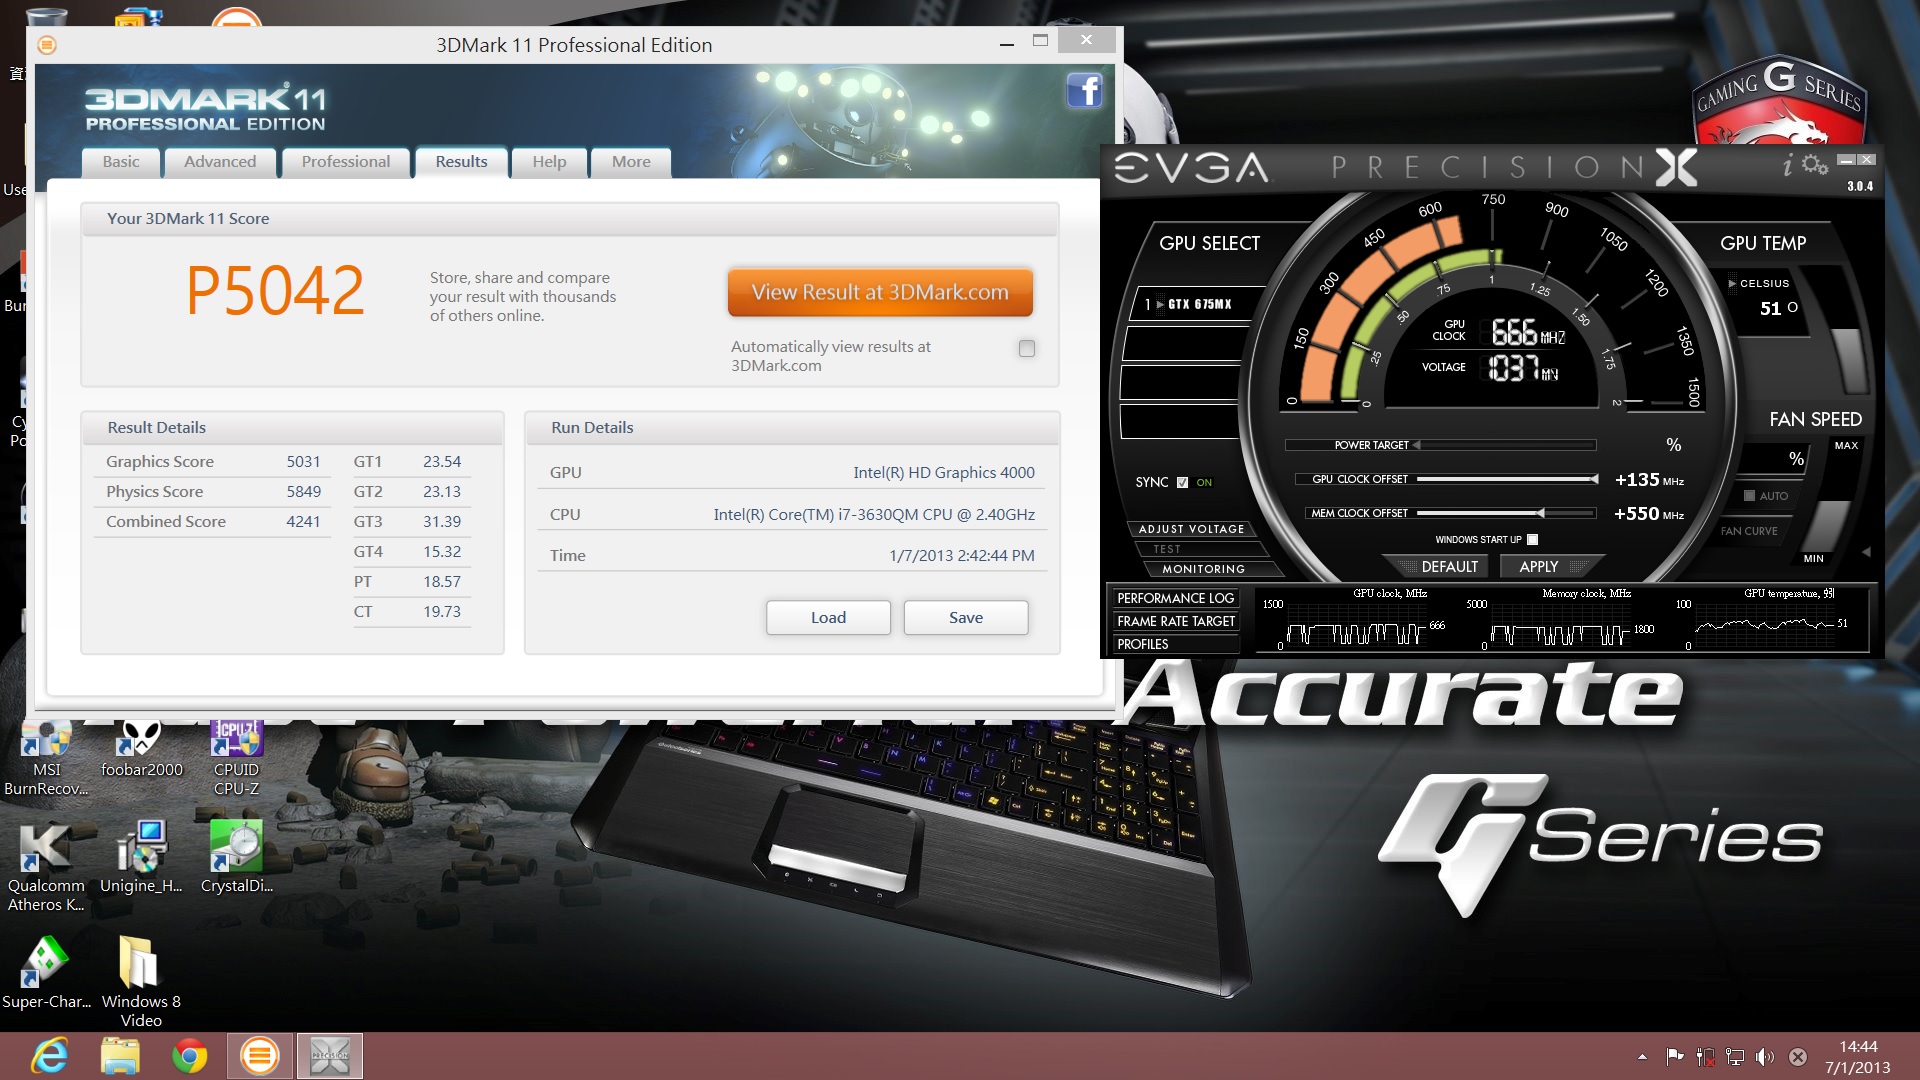
Task: Open the Help tab
Action: [x=549, y=162]
